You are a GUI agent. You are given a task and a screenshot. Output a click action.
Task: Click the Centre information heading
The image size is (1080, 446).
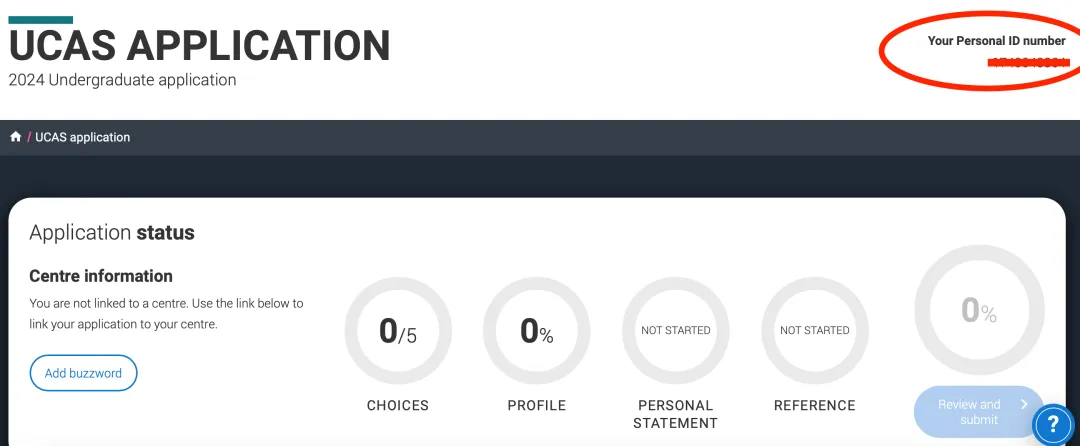(101, 276)
